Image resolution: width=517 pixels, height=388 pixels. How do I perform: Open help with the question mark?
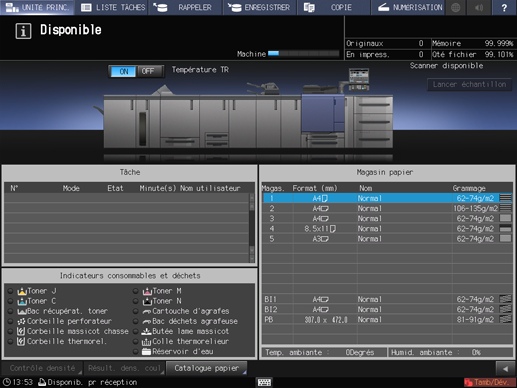click(x=504, y=7)
